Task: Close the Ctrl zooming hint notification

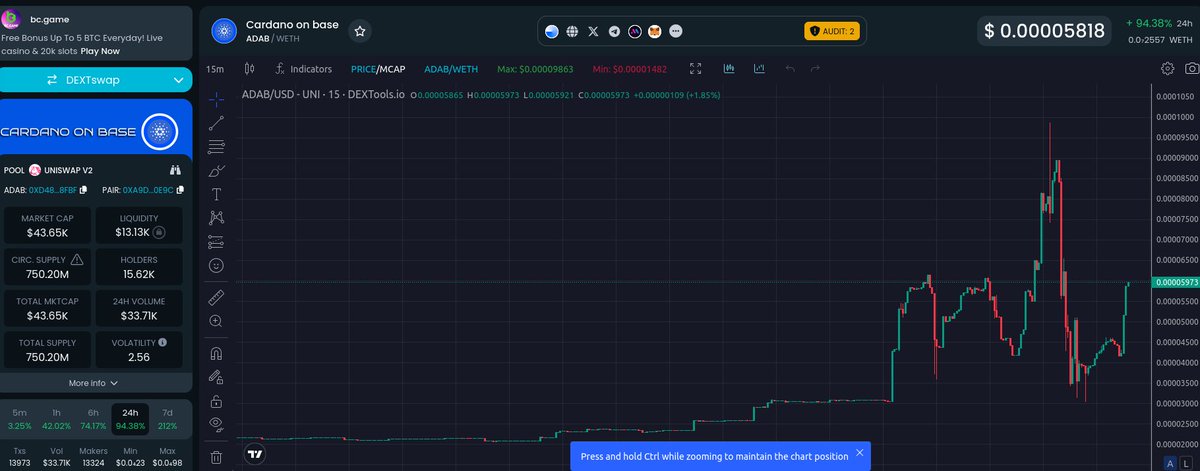Action: 859,453
